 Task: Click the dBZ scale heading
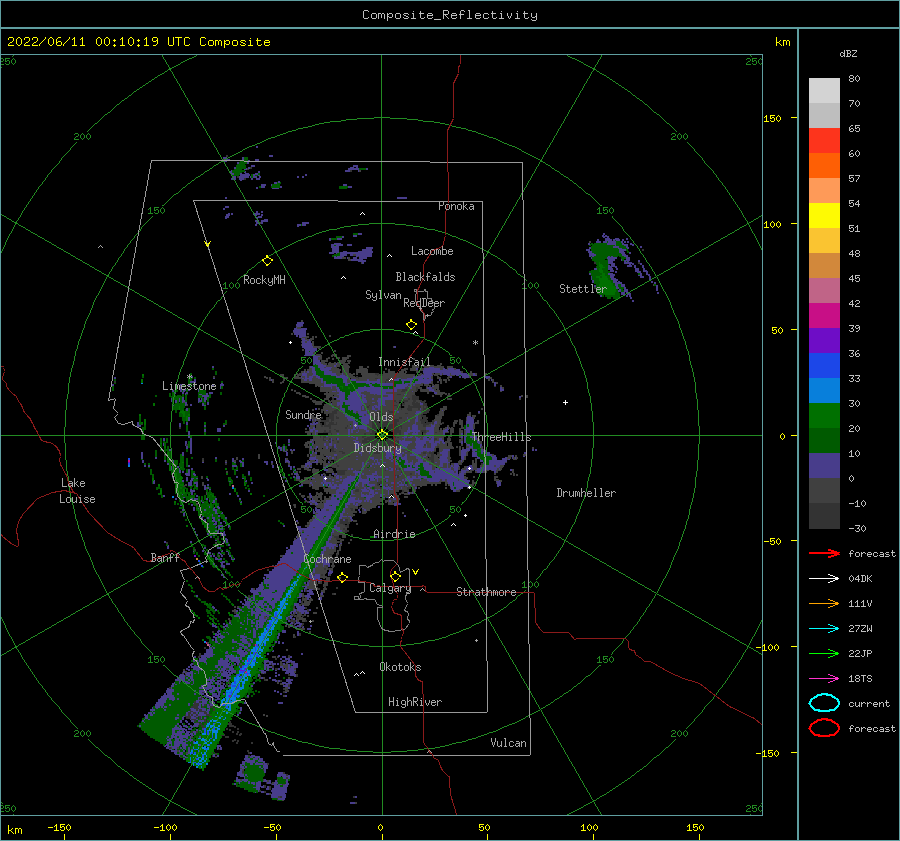(848, 53)
